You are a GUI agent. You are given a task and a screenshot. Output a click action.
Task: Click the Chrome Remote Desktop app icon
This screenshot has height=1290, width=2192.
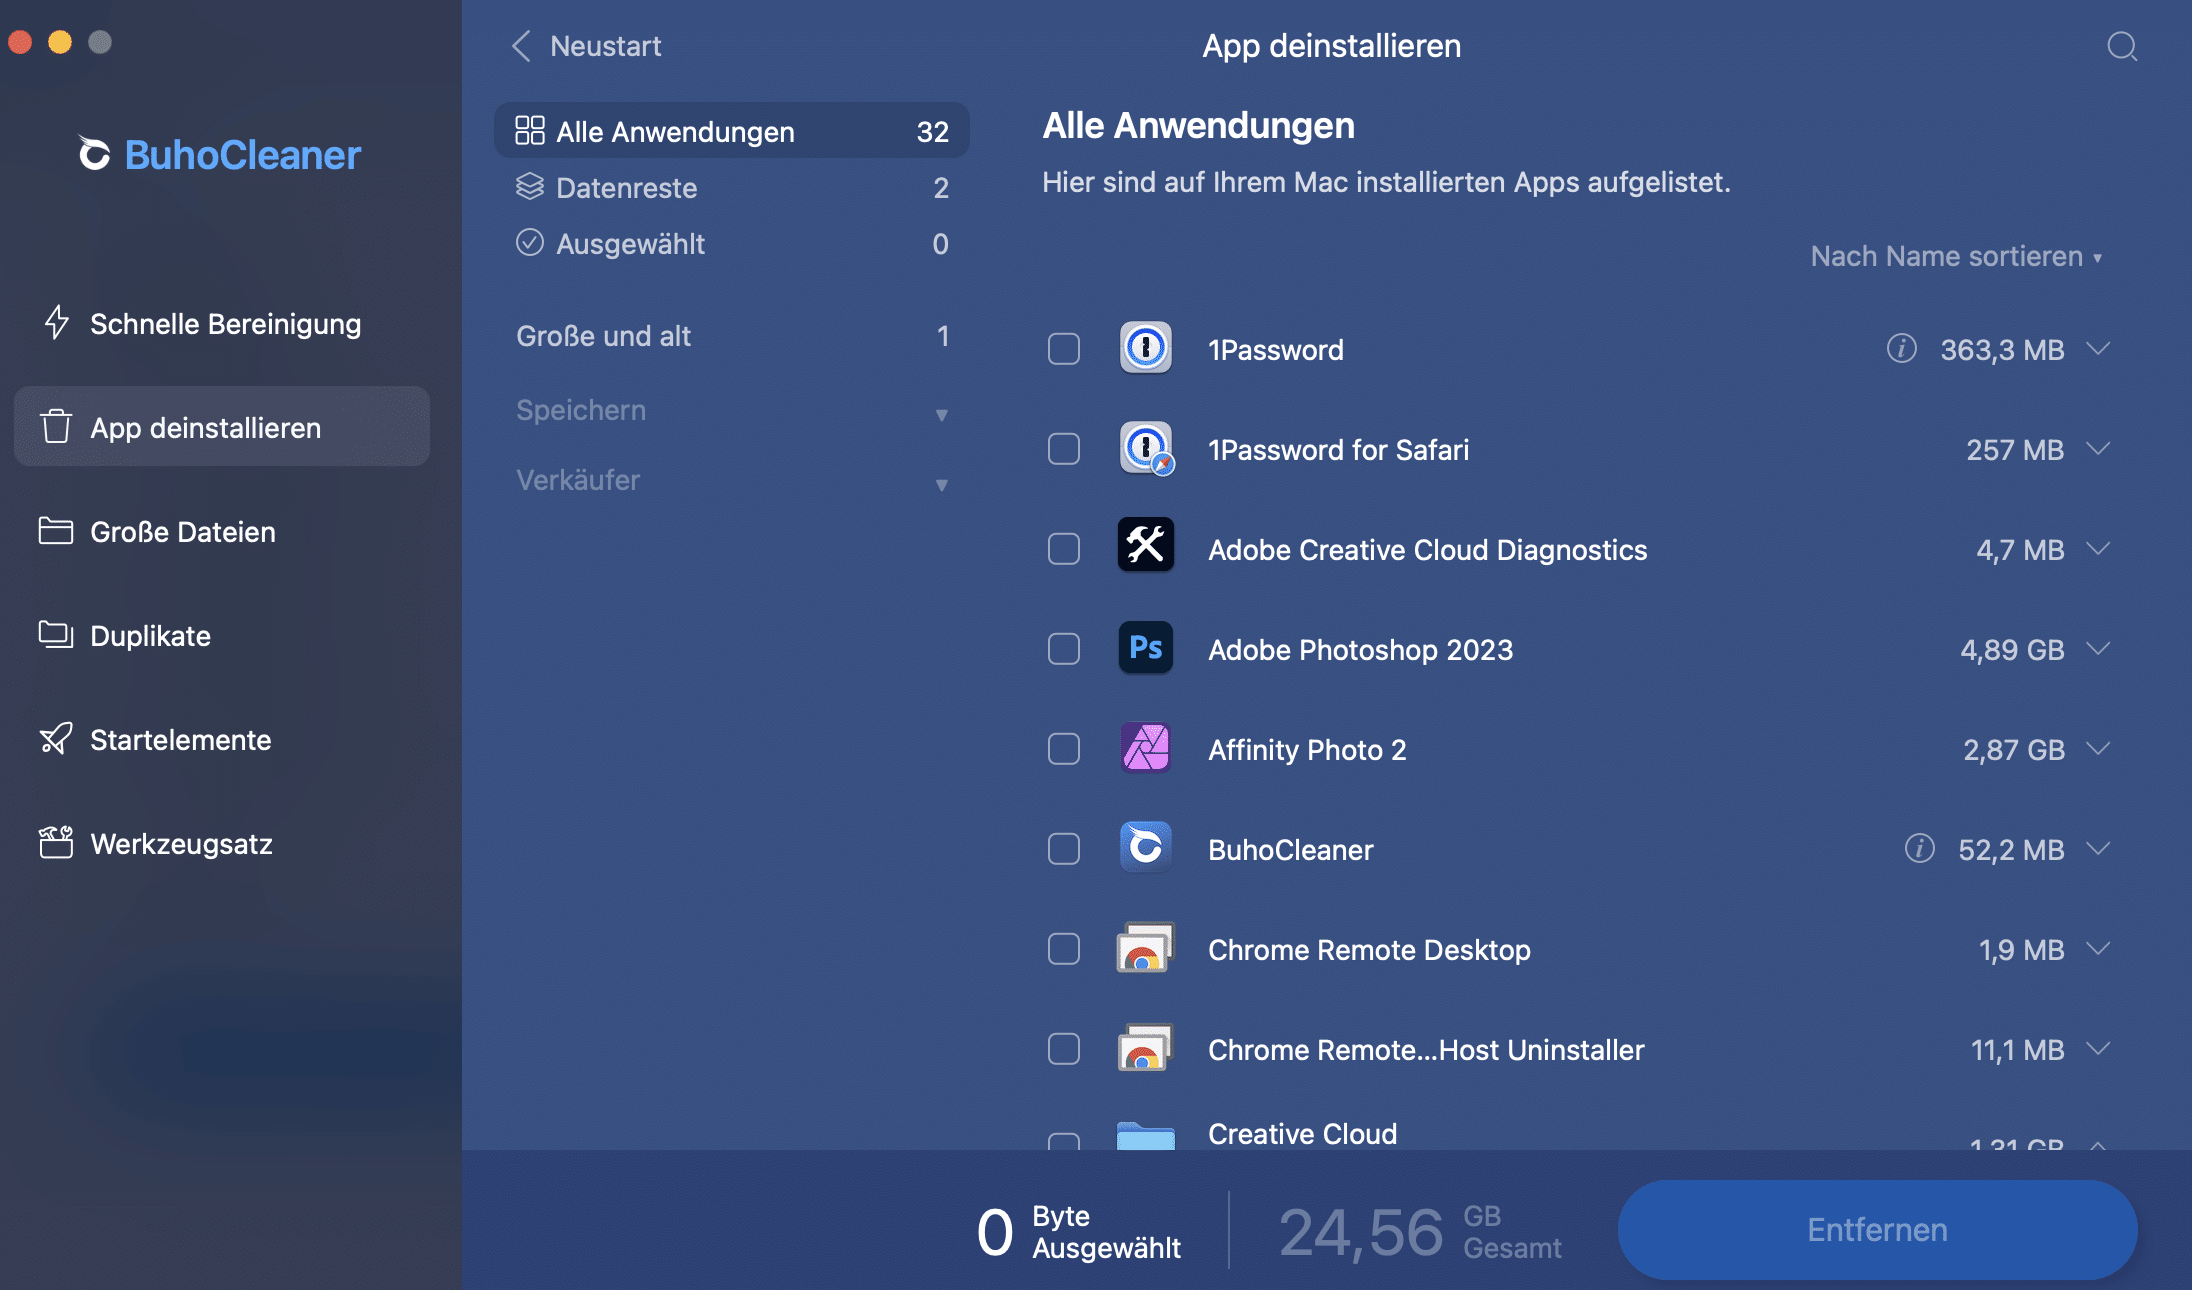click(x=1146, y=948)
